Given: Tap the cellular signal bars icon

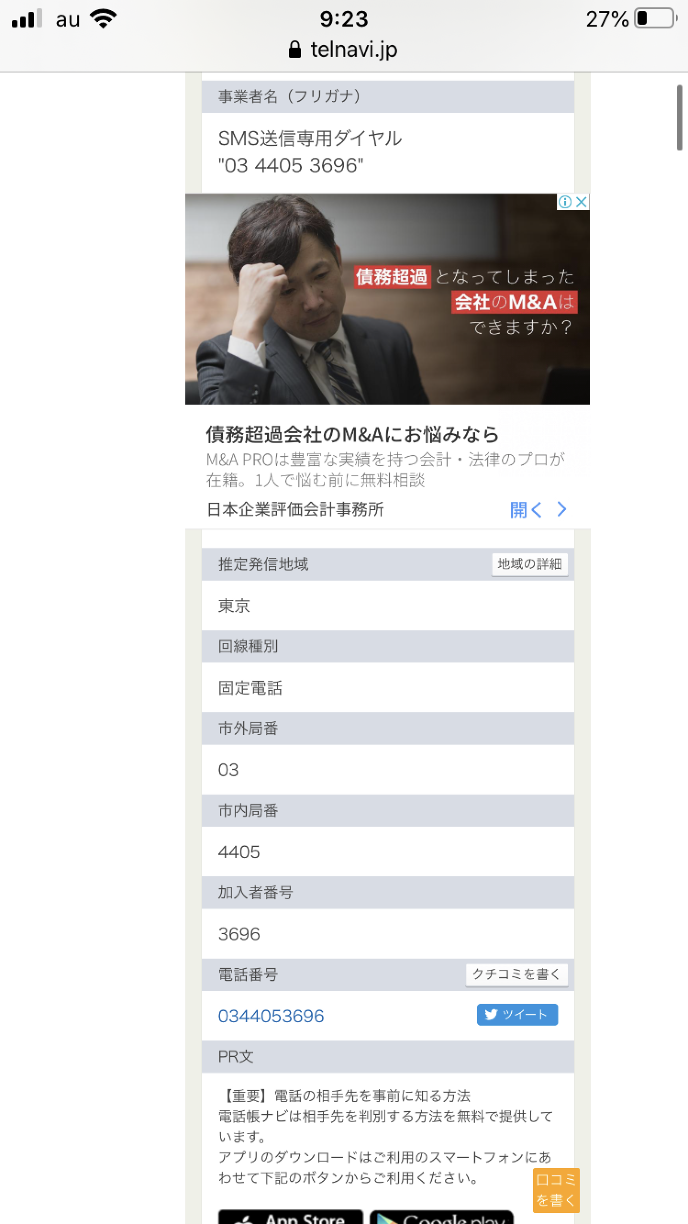Looking at the screenshot, I should tap(27, 19).
